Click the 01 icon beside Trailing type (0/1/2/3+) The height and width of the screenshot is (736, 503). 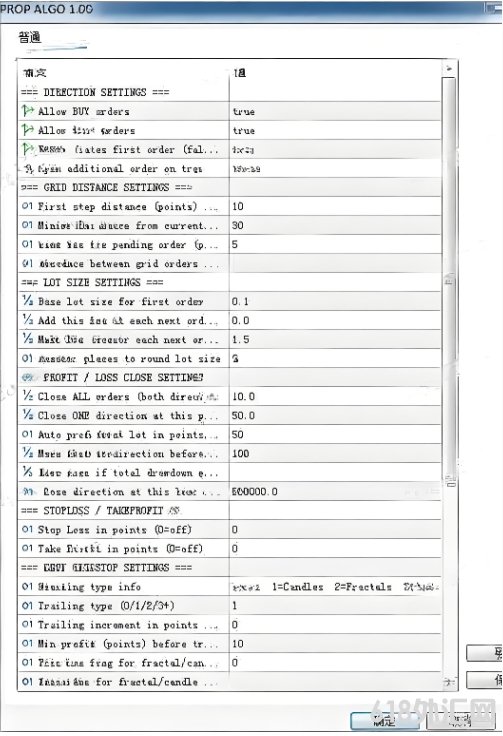coord(28,606)
